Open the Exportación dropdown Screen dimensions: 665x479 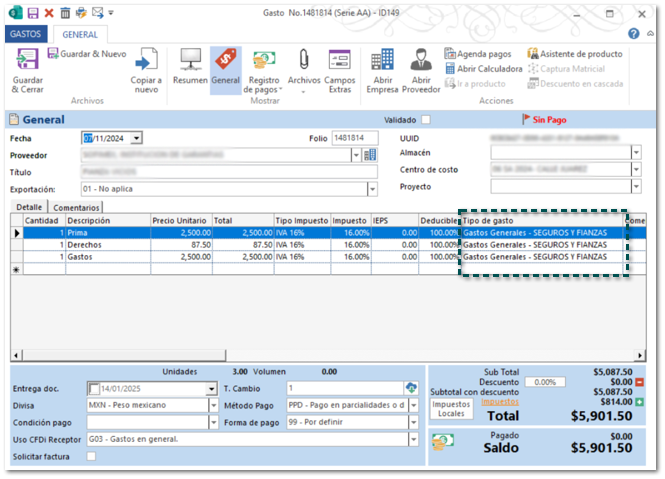[372, 188]
